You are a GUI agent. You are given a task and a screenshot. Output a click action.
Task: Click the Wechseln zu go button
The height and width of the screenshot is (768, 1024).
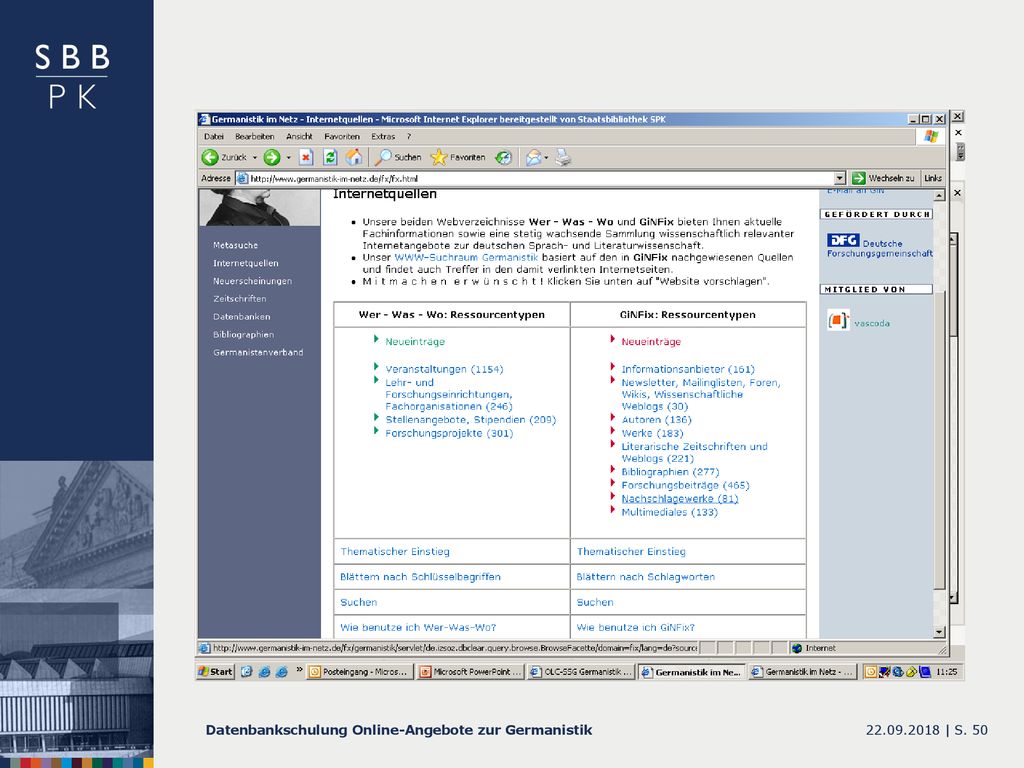(x=884, y=178)
